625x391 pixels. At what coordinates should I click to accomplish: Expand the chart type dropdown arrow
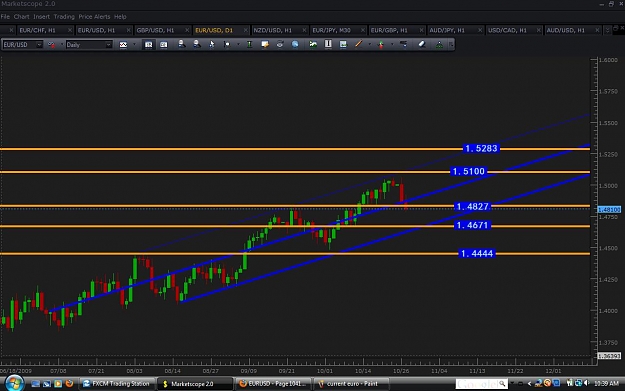click(x=134, y=45)
